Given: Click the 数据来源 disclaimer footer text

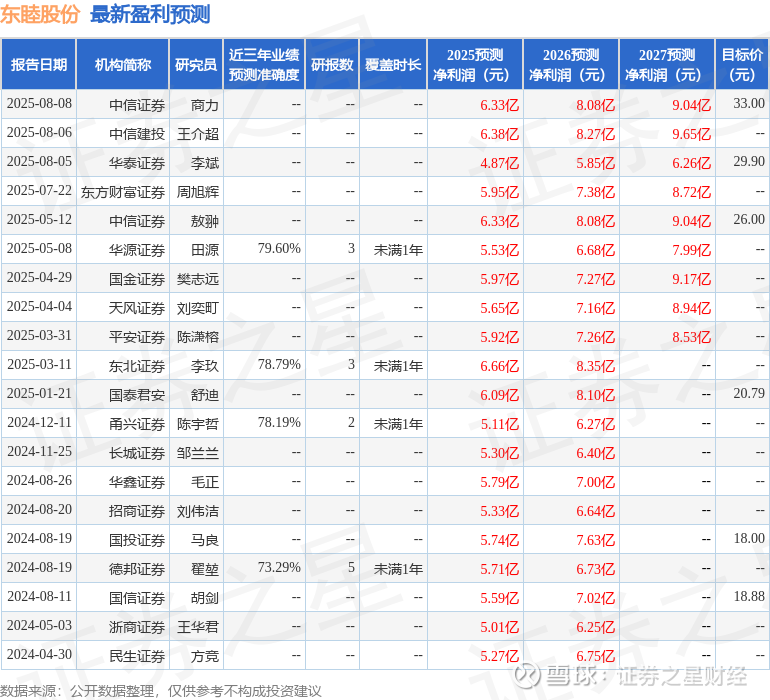Looking at the screenshot, I should [161, 691].
